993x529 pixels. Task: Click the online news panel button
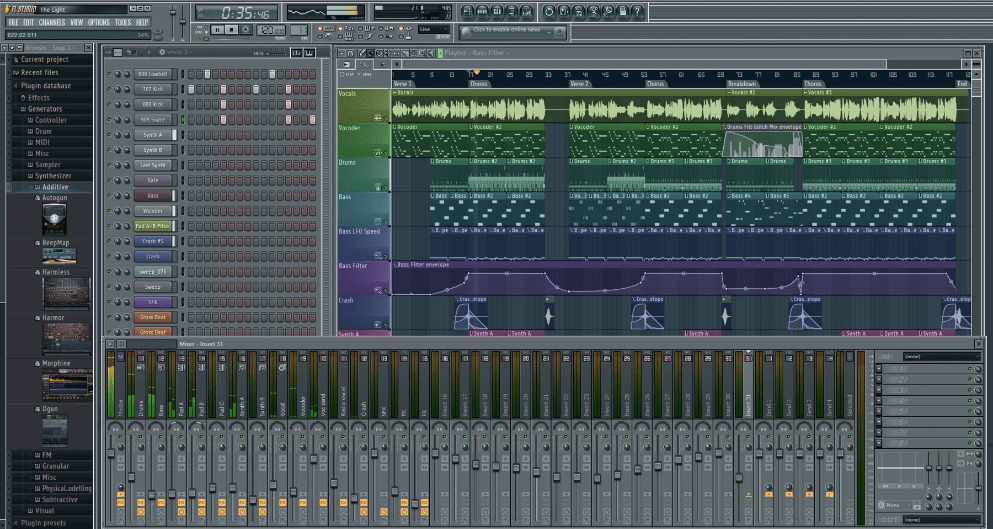coord(513,32)
